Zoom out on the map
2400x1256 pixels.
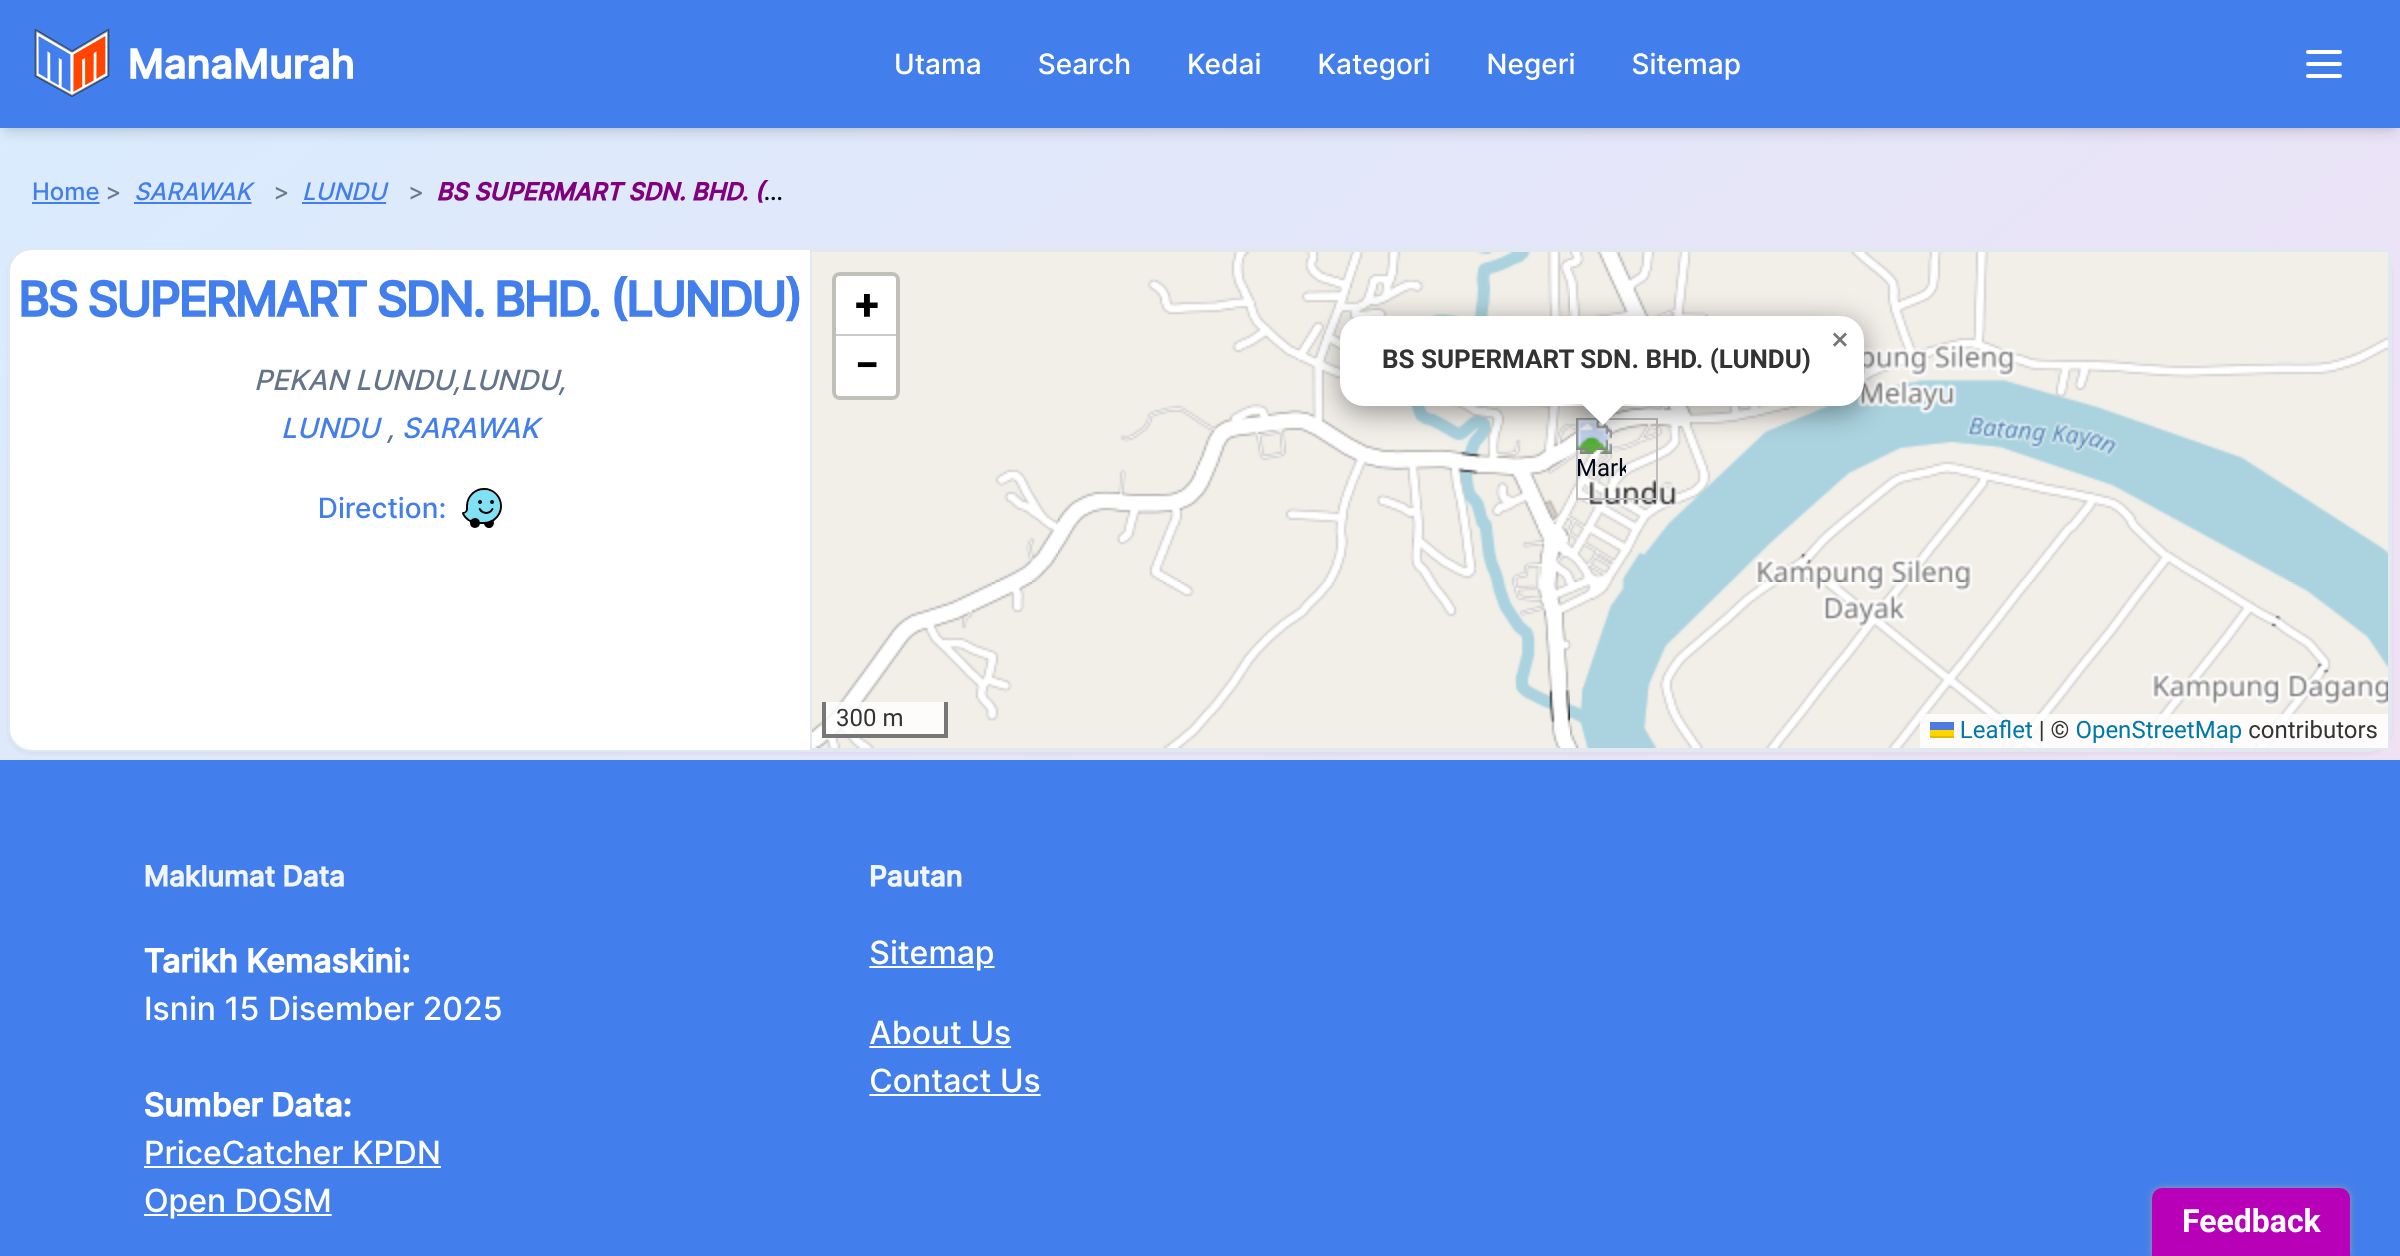[x=866, y=366]
